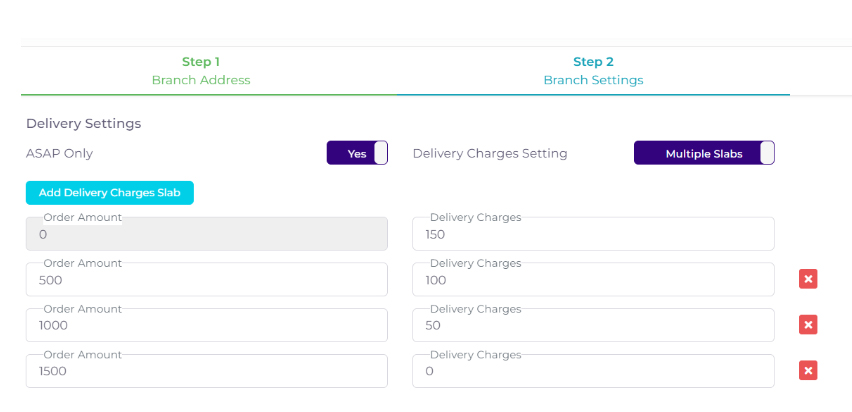Open Step 2 Branch Settings tab
The image size is (852, 412).
pyautogui.click(x=593, y=70)
